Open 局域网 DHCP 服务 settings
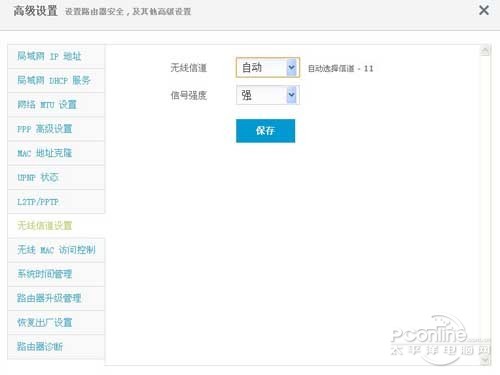500x375 pixels. (x=56, y=81)
